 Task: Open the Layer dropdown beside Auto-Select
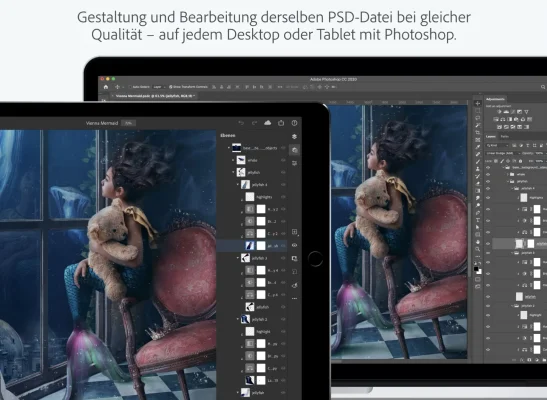coord(159,87)
